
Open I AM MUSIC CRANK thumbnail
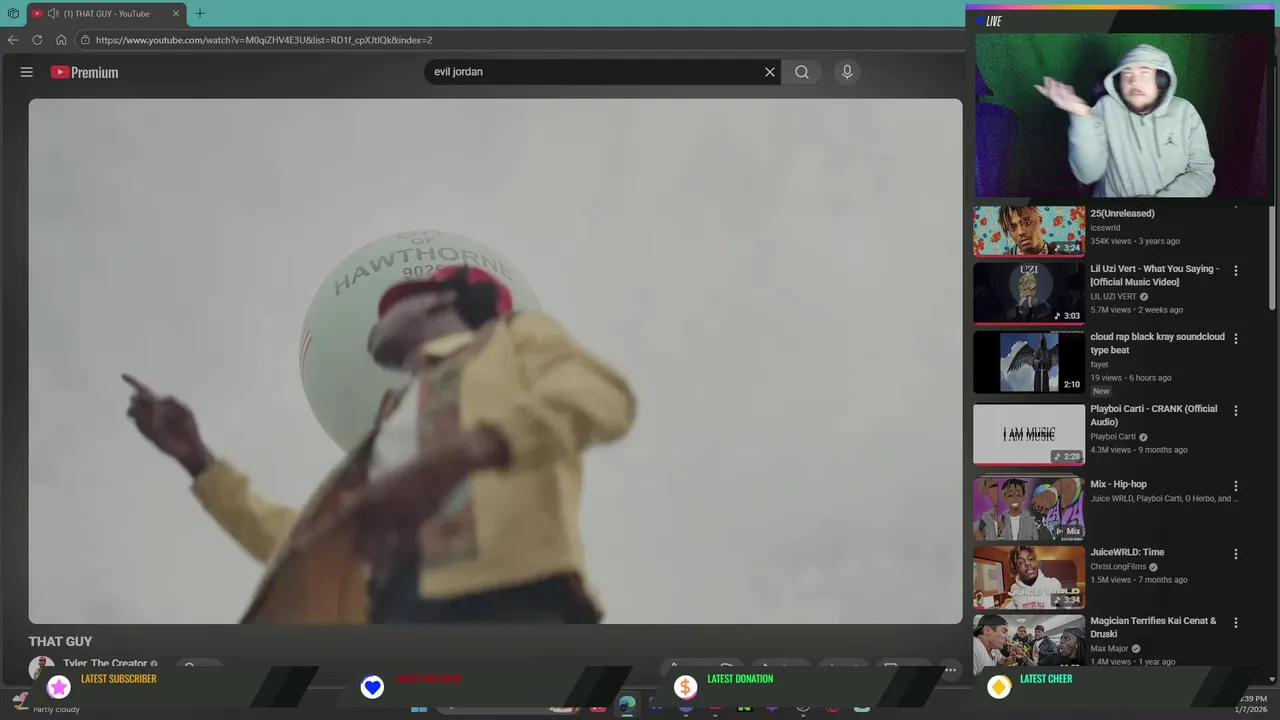coord(1029,434)
